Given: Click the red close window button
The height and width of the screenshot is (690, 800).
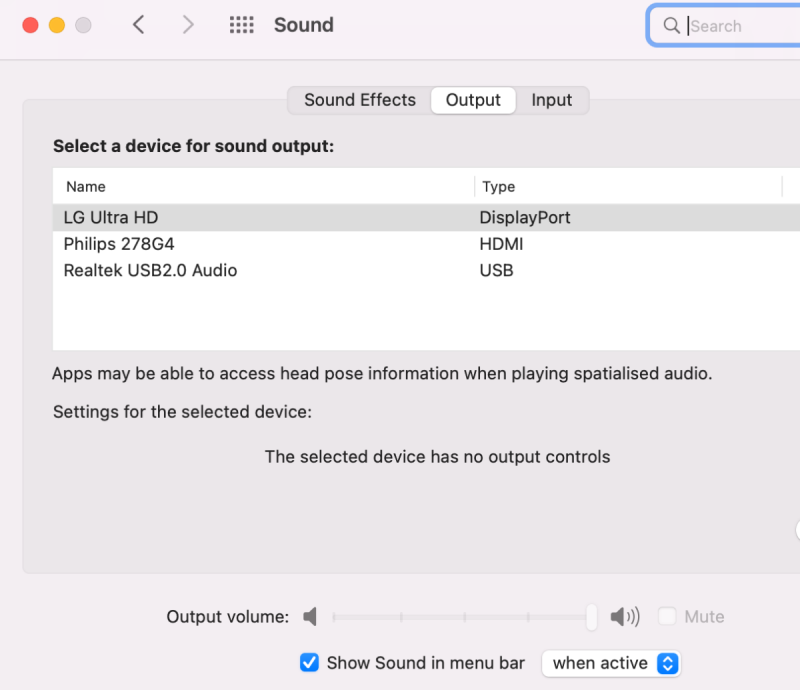Looking at the screenshot, I should pos(30,25).
